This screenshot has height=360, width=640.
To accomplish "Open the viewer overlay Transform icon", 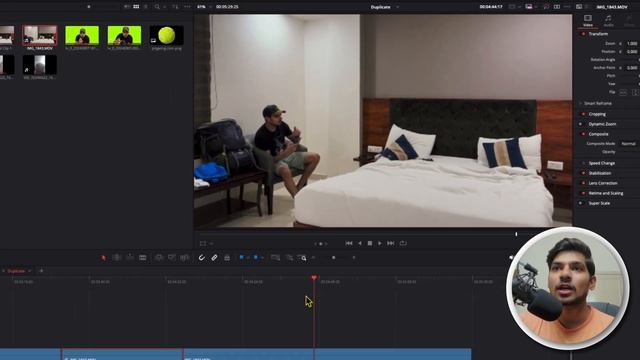I will tap(203, 244).
